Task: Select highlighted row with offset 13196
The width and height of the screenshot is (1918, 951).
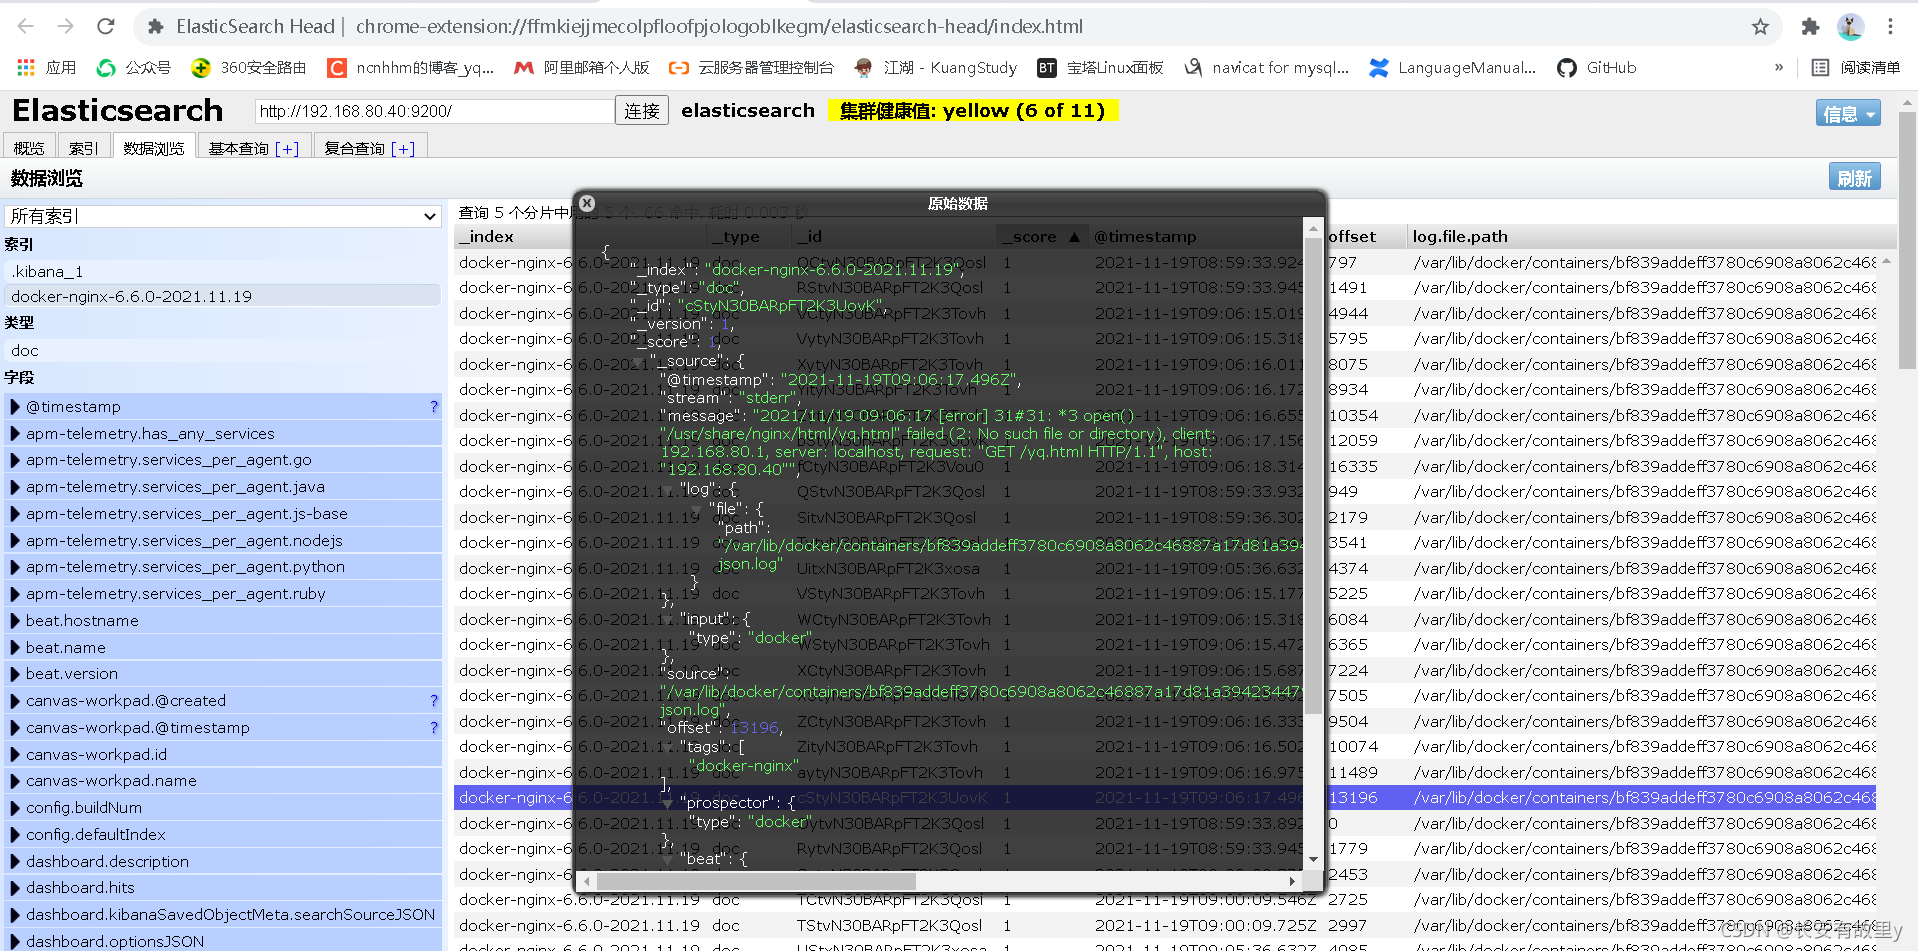Action: click(1165, 798)
